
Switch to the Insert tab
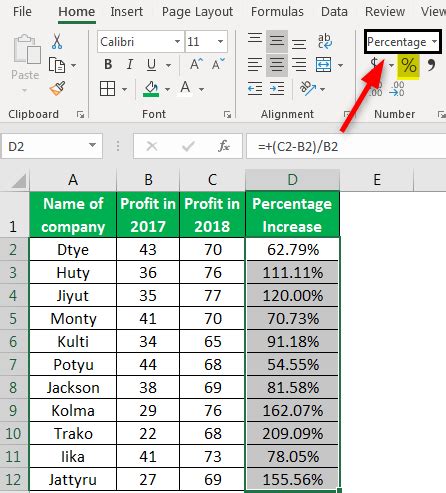pyautogui.click(x=126, y=12)
